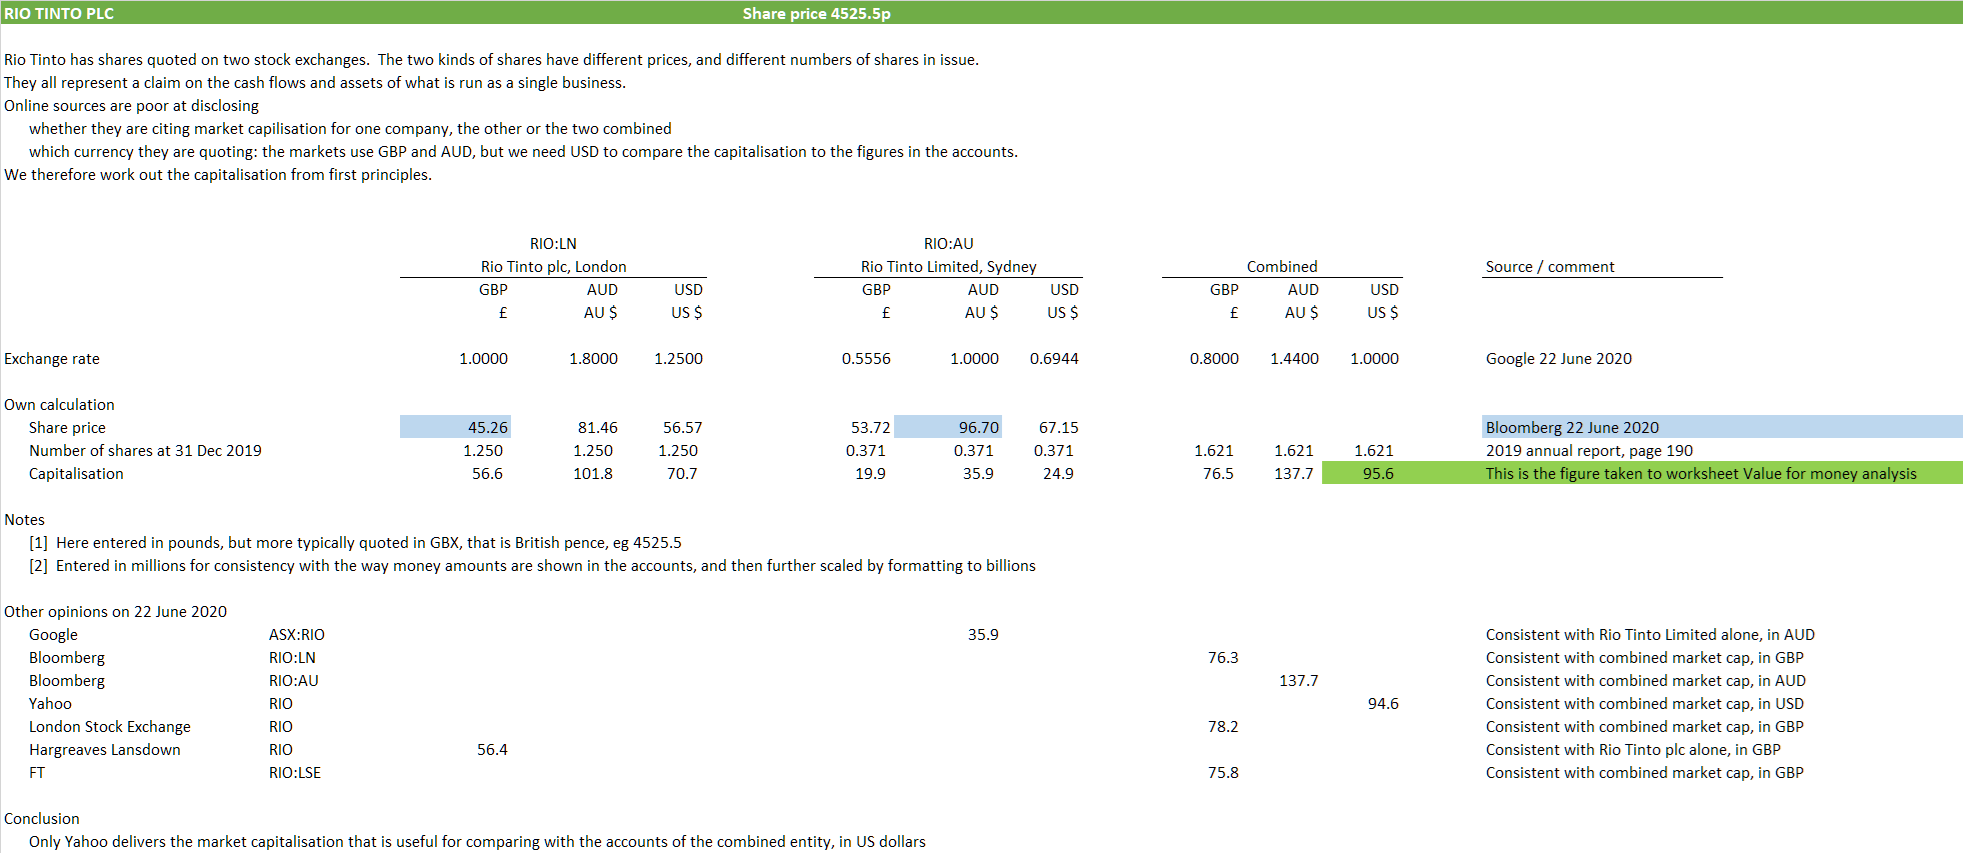Click 'Consistent with combined market cap, in USD'
The height and width of the screenshot is (853, 1963).
[x=1645, y=703]
